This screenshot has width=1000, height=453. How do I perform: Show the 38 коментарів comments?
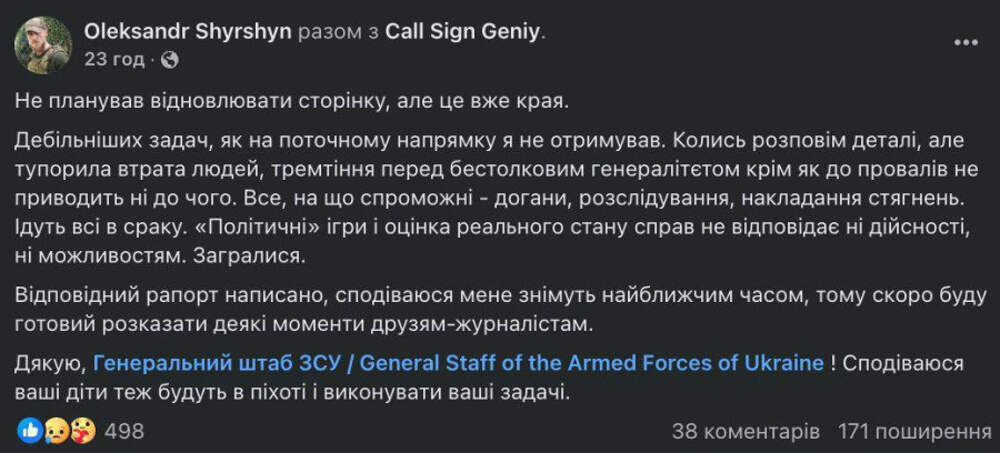[x=746, y=432]
